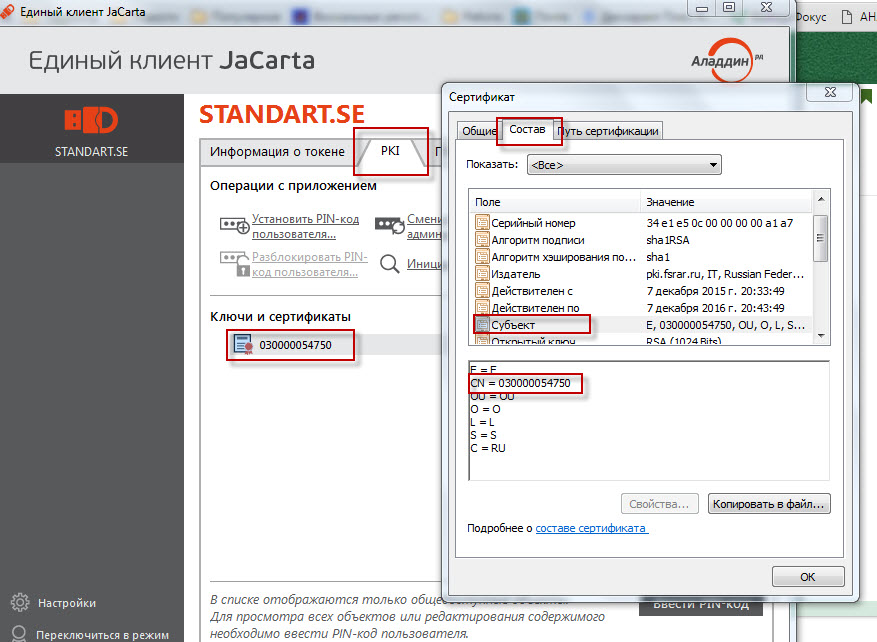877x642 pixels.
Task: Click the serial value '34 e1 e5 0c 00 00 00 00 a1 a7'
Action: point(719,223)
